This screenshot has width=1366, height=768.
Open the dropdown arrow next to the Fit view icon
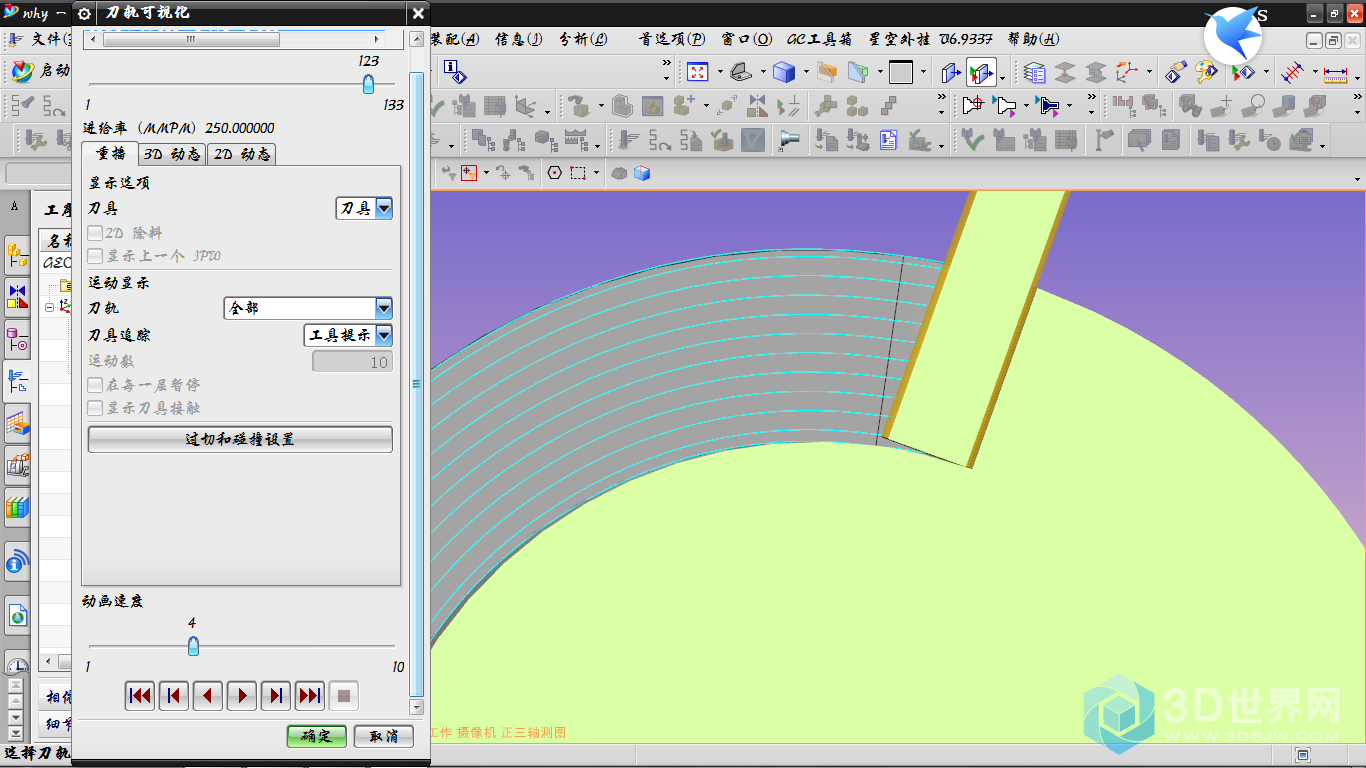point(719,73)
